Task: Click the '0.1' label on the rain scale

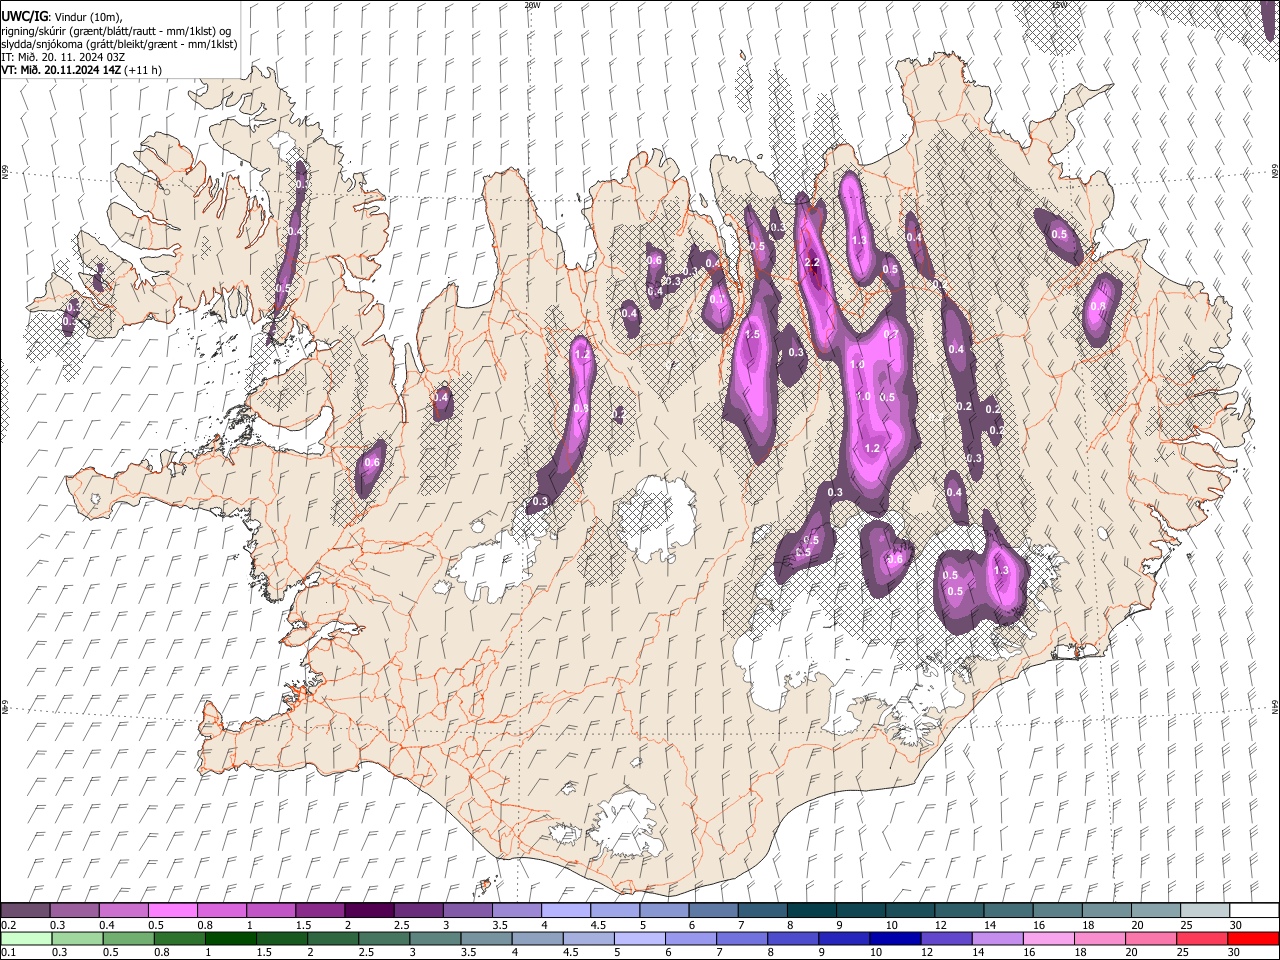Action: point(9,953)
